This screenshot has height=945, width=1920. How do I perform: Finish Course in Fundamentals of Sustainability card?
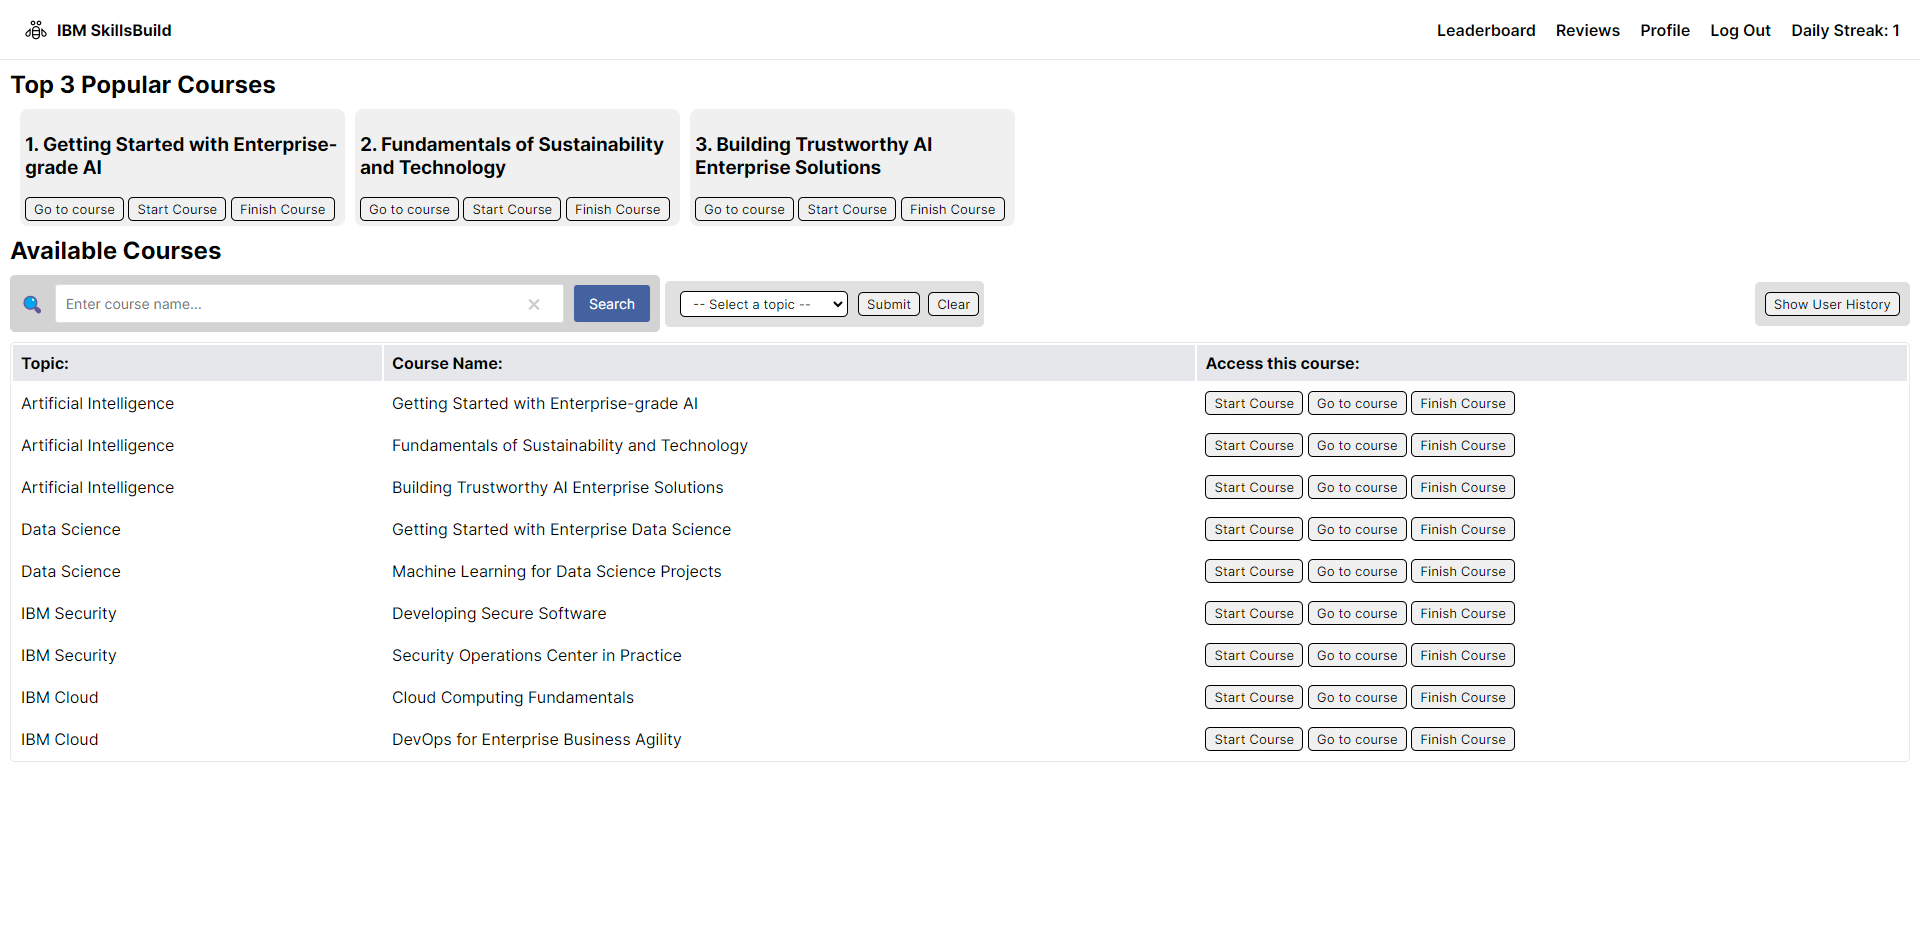(618, 209)
